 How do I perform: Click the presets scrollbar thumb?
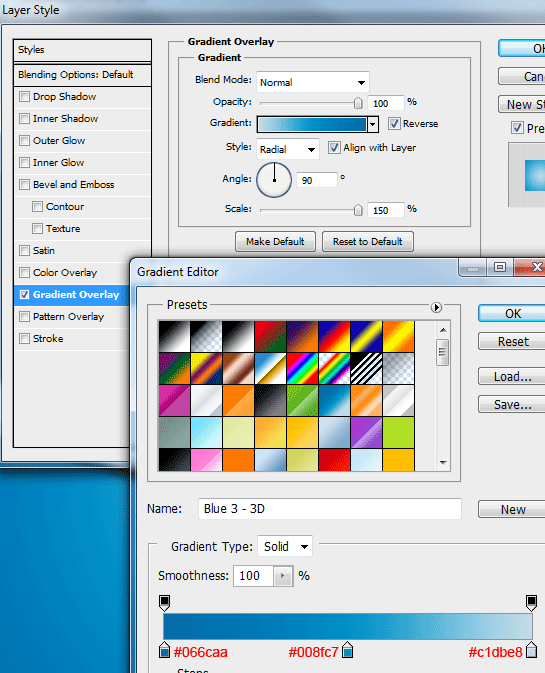[x=443, y=352]
